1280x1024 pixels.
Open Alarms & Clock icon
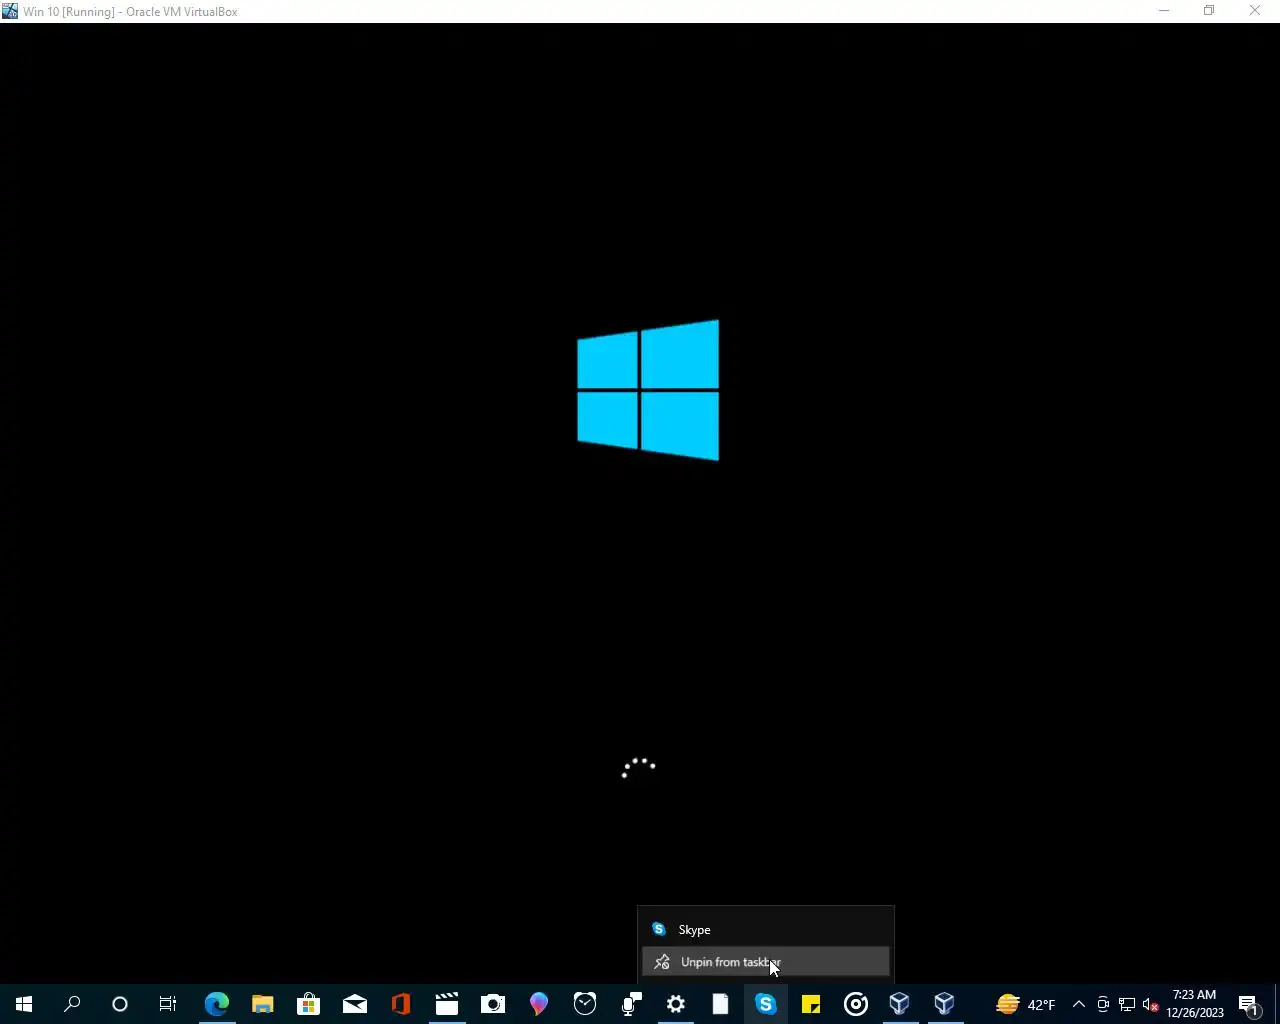click(584, 1004)
